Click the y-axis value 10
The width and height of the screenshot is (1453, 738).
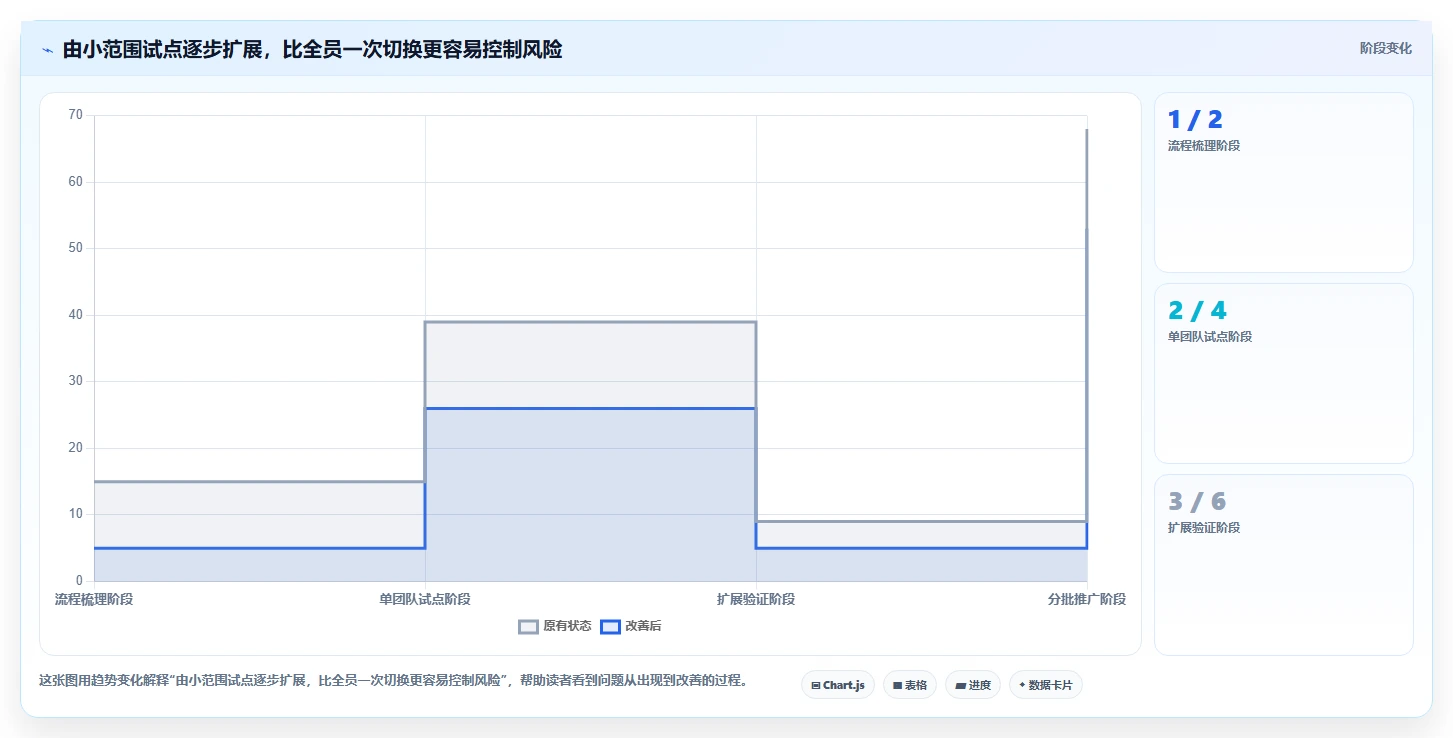tap(76, 514)
